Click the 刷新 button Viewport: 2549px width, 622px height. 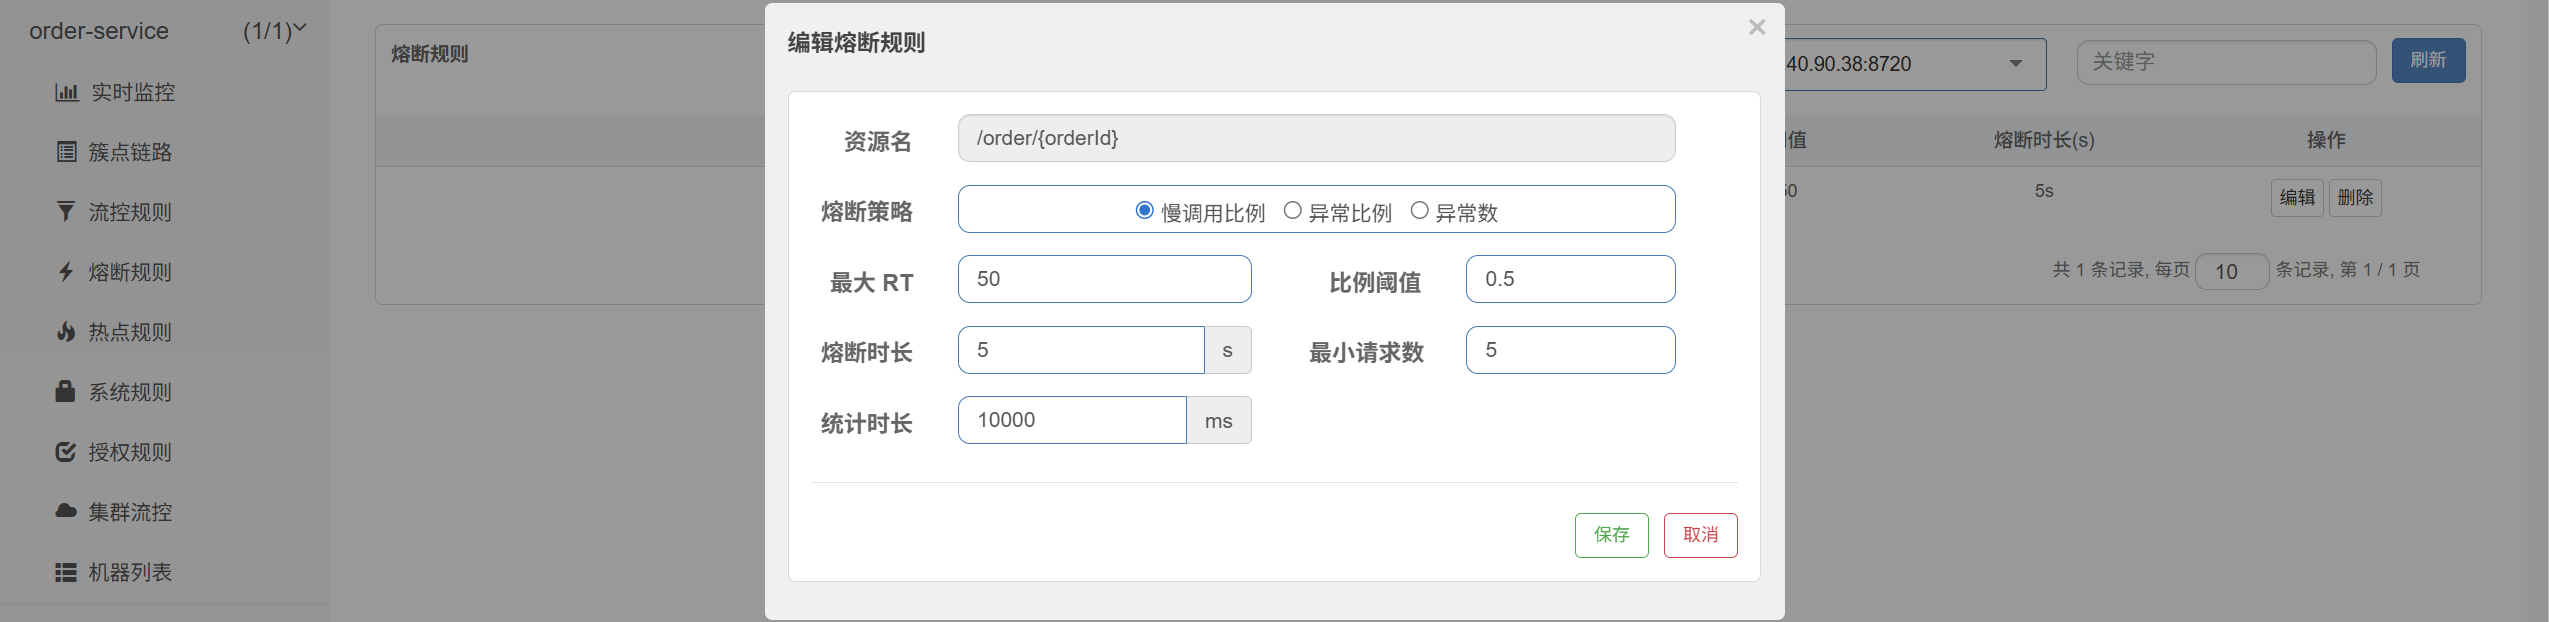2428,60
